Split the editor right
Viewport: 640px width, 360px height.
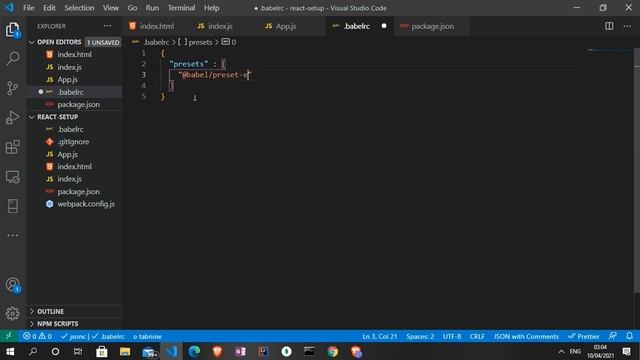609,26
